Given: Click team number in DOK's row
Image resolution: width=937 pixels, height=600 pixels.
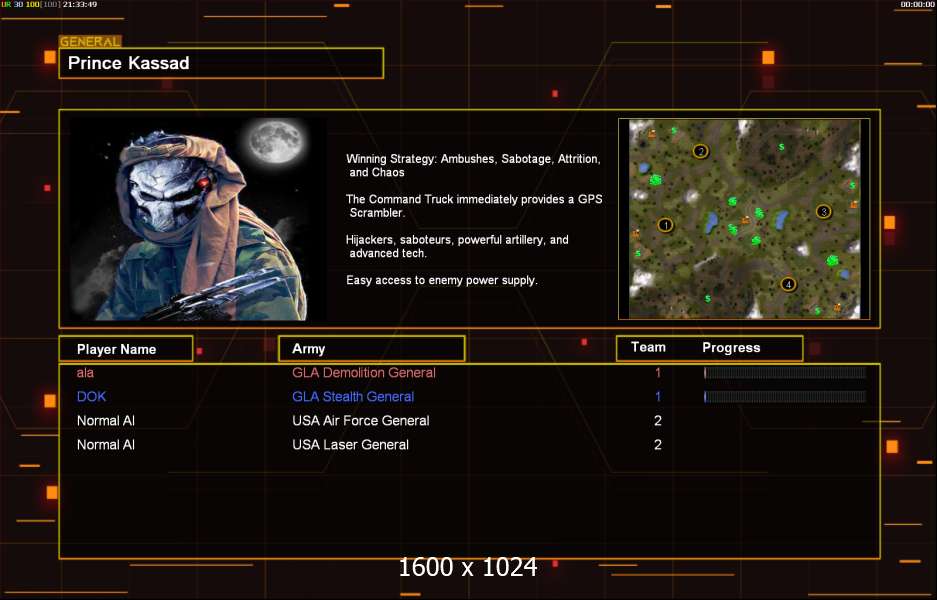Looking at the screenshot, I should coord(658,396).
